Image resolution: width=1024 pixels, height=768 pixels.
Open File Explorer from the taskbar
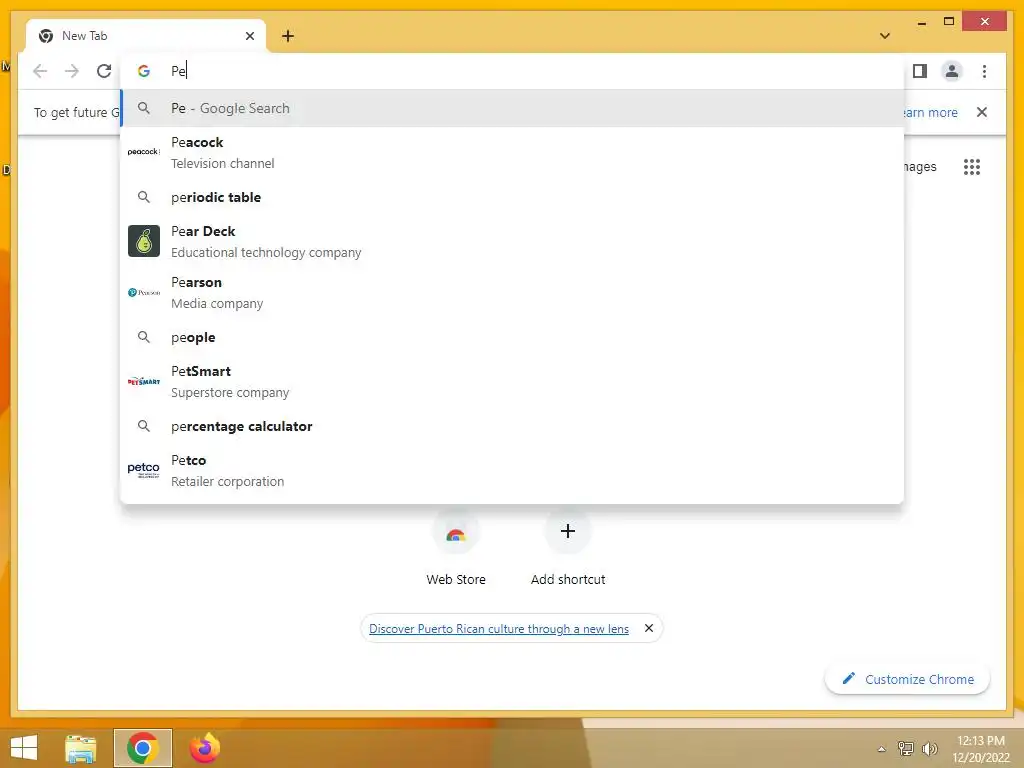pos(81,748)
